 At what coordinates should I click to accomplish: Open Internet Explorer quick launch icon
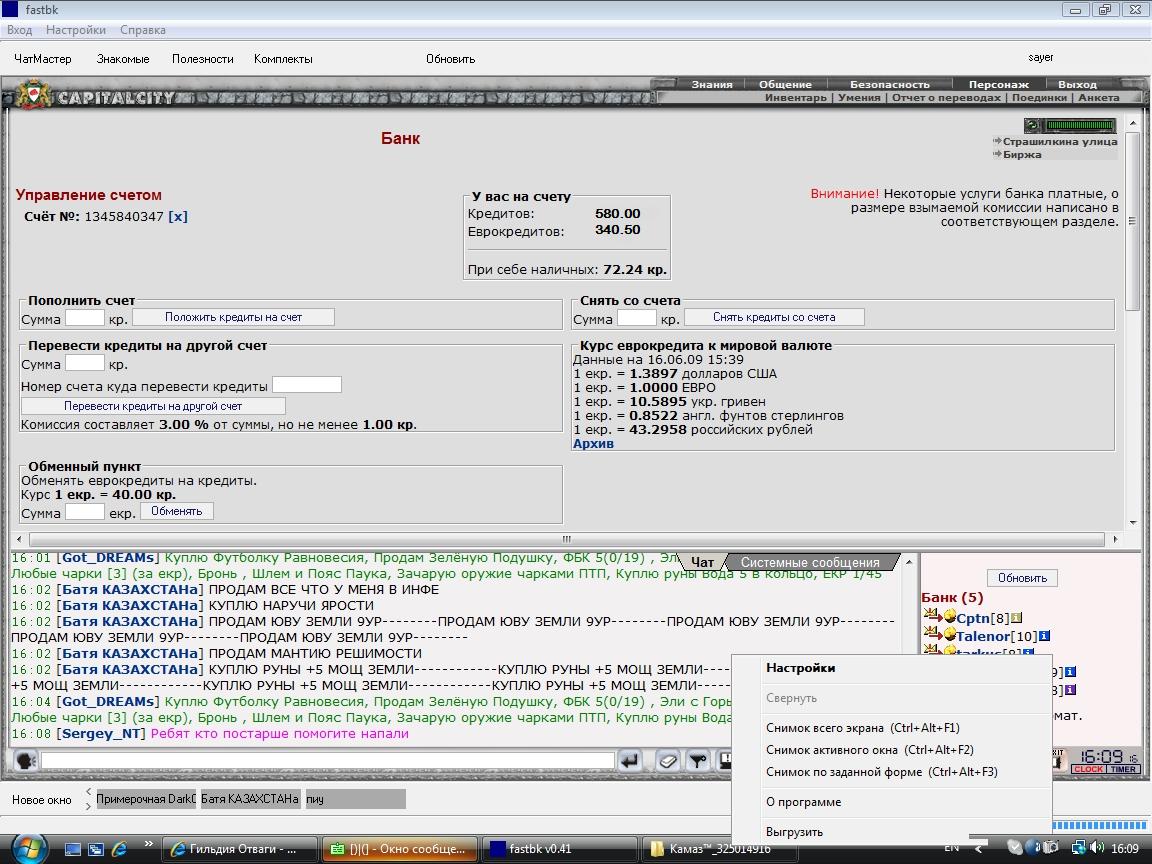[119, 849]
